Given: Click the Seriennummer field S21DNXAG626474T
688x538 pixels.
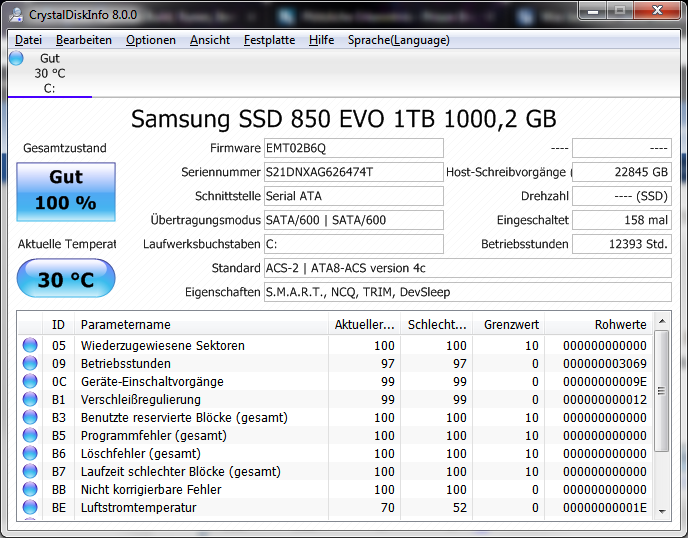Looking at the screenshot, I should click(x=354, y=172).
